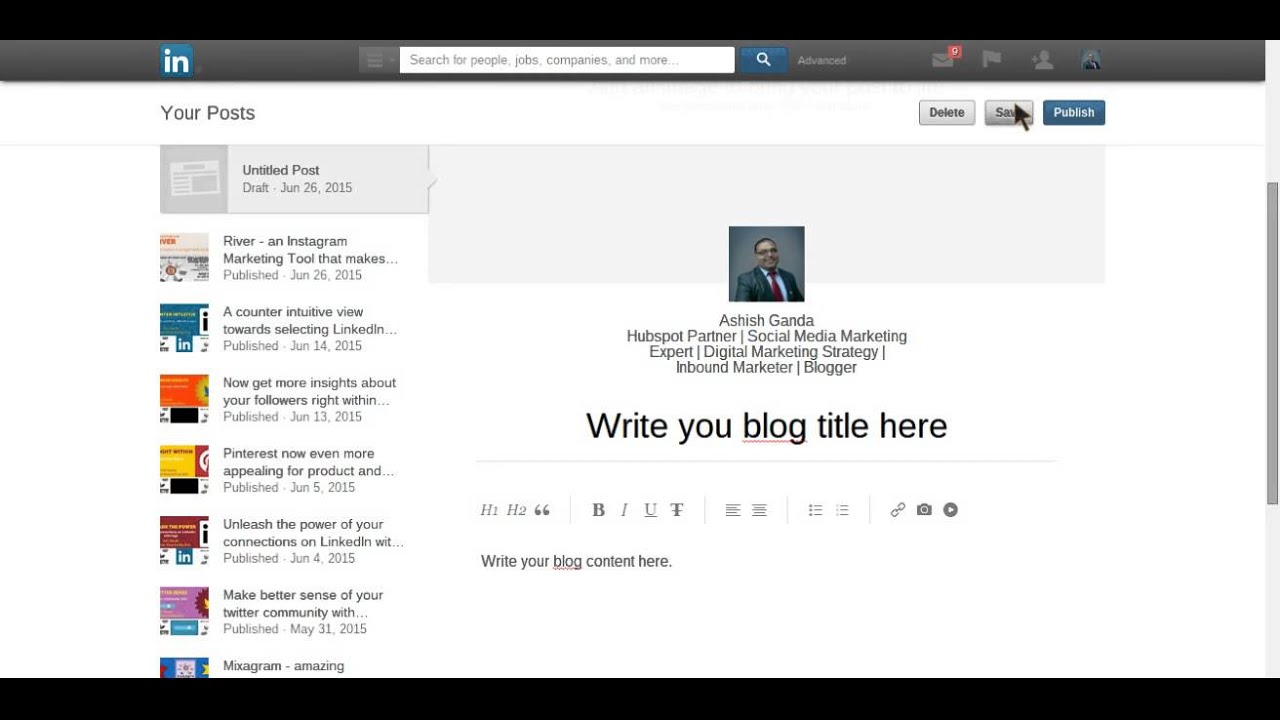Apply Heading 2 formatting
This screenshot has width=1280, height=720.
pyautogui.click(x=516, y=510)
